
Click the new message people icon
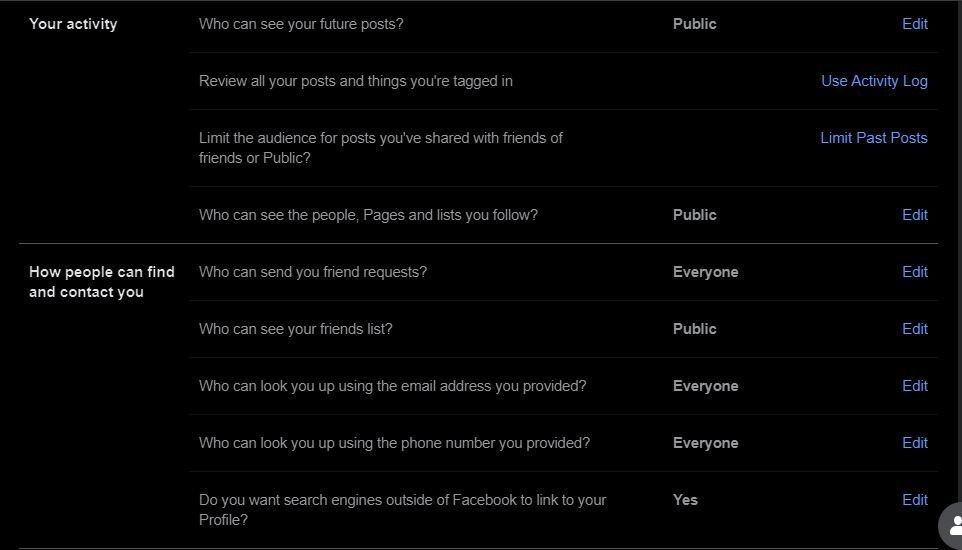952,526
